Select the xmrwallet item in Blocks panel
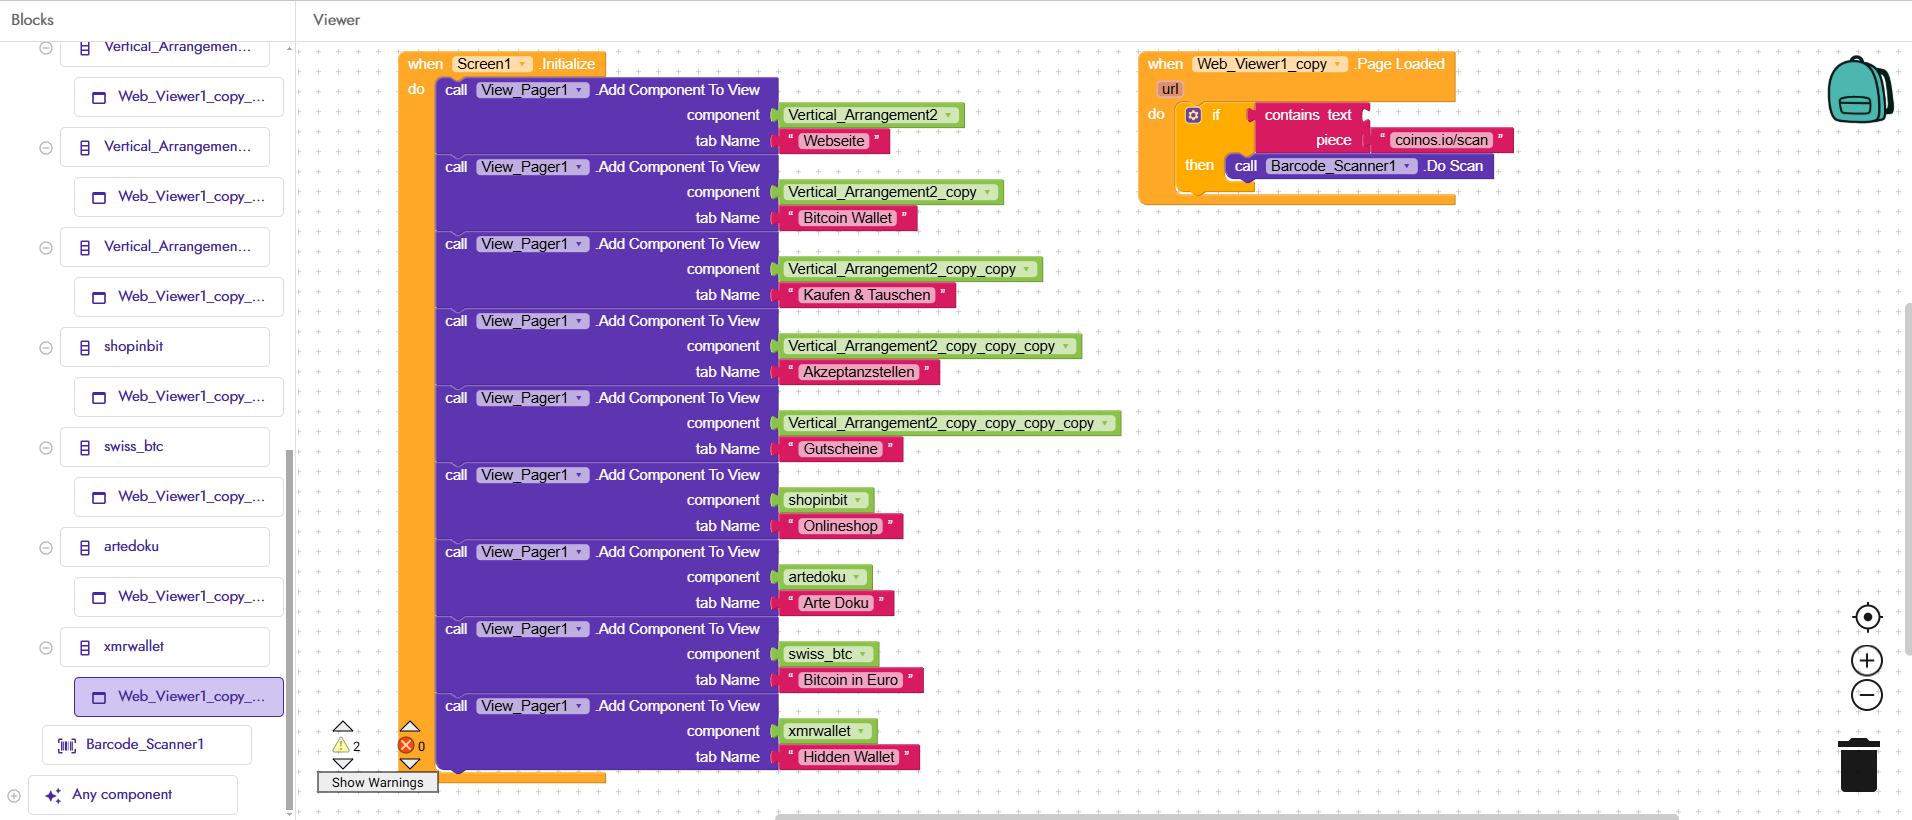The height and width of the screenshot is (820, 1912). coord(134,646)
